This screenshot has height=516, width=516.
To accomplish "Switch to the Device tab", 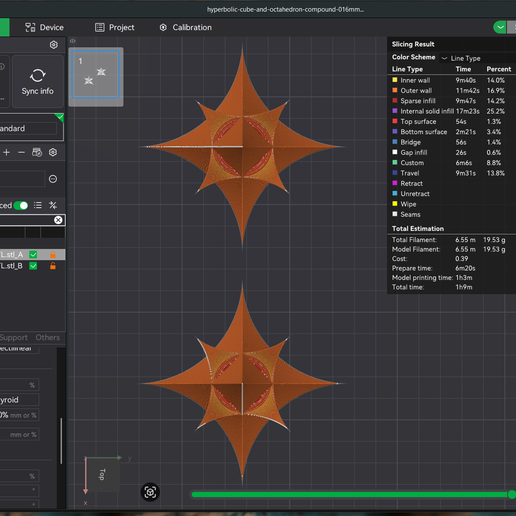I will [x=44, y=27].
